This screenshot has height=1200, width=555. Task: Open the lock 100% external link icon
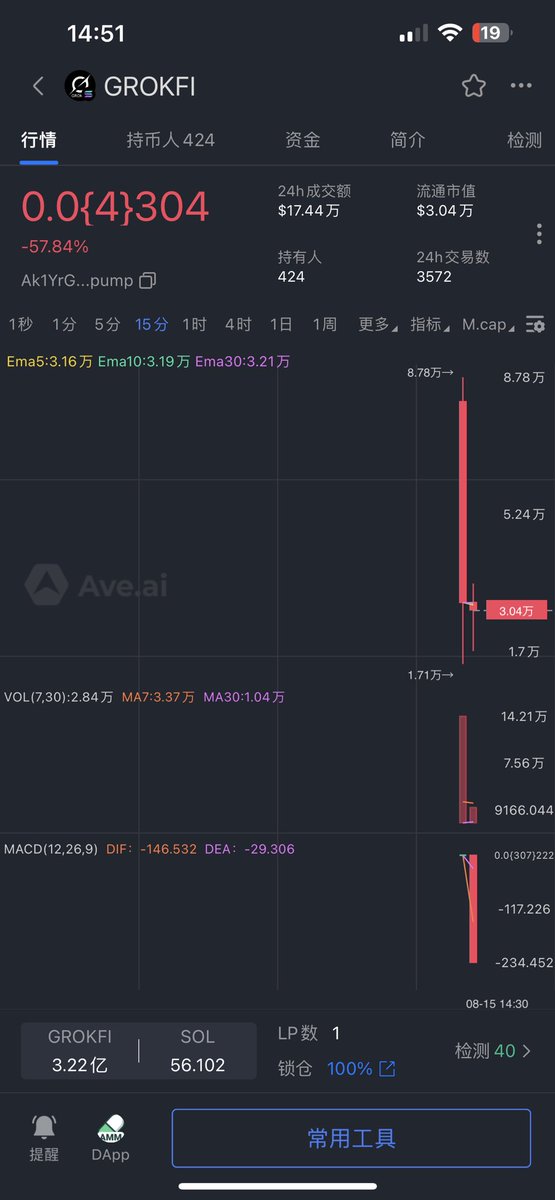click(387, 1069)
